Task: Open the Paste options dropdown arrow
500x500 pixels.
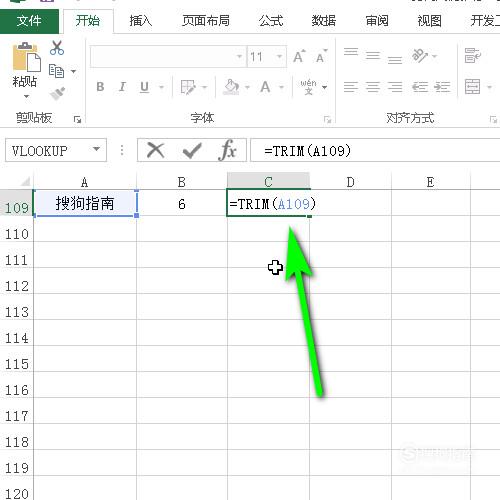Action: click(x=26, y=97)
